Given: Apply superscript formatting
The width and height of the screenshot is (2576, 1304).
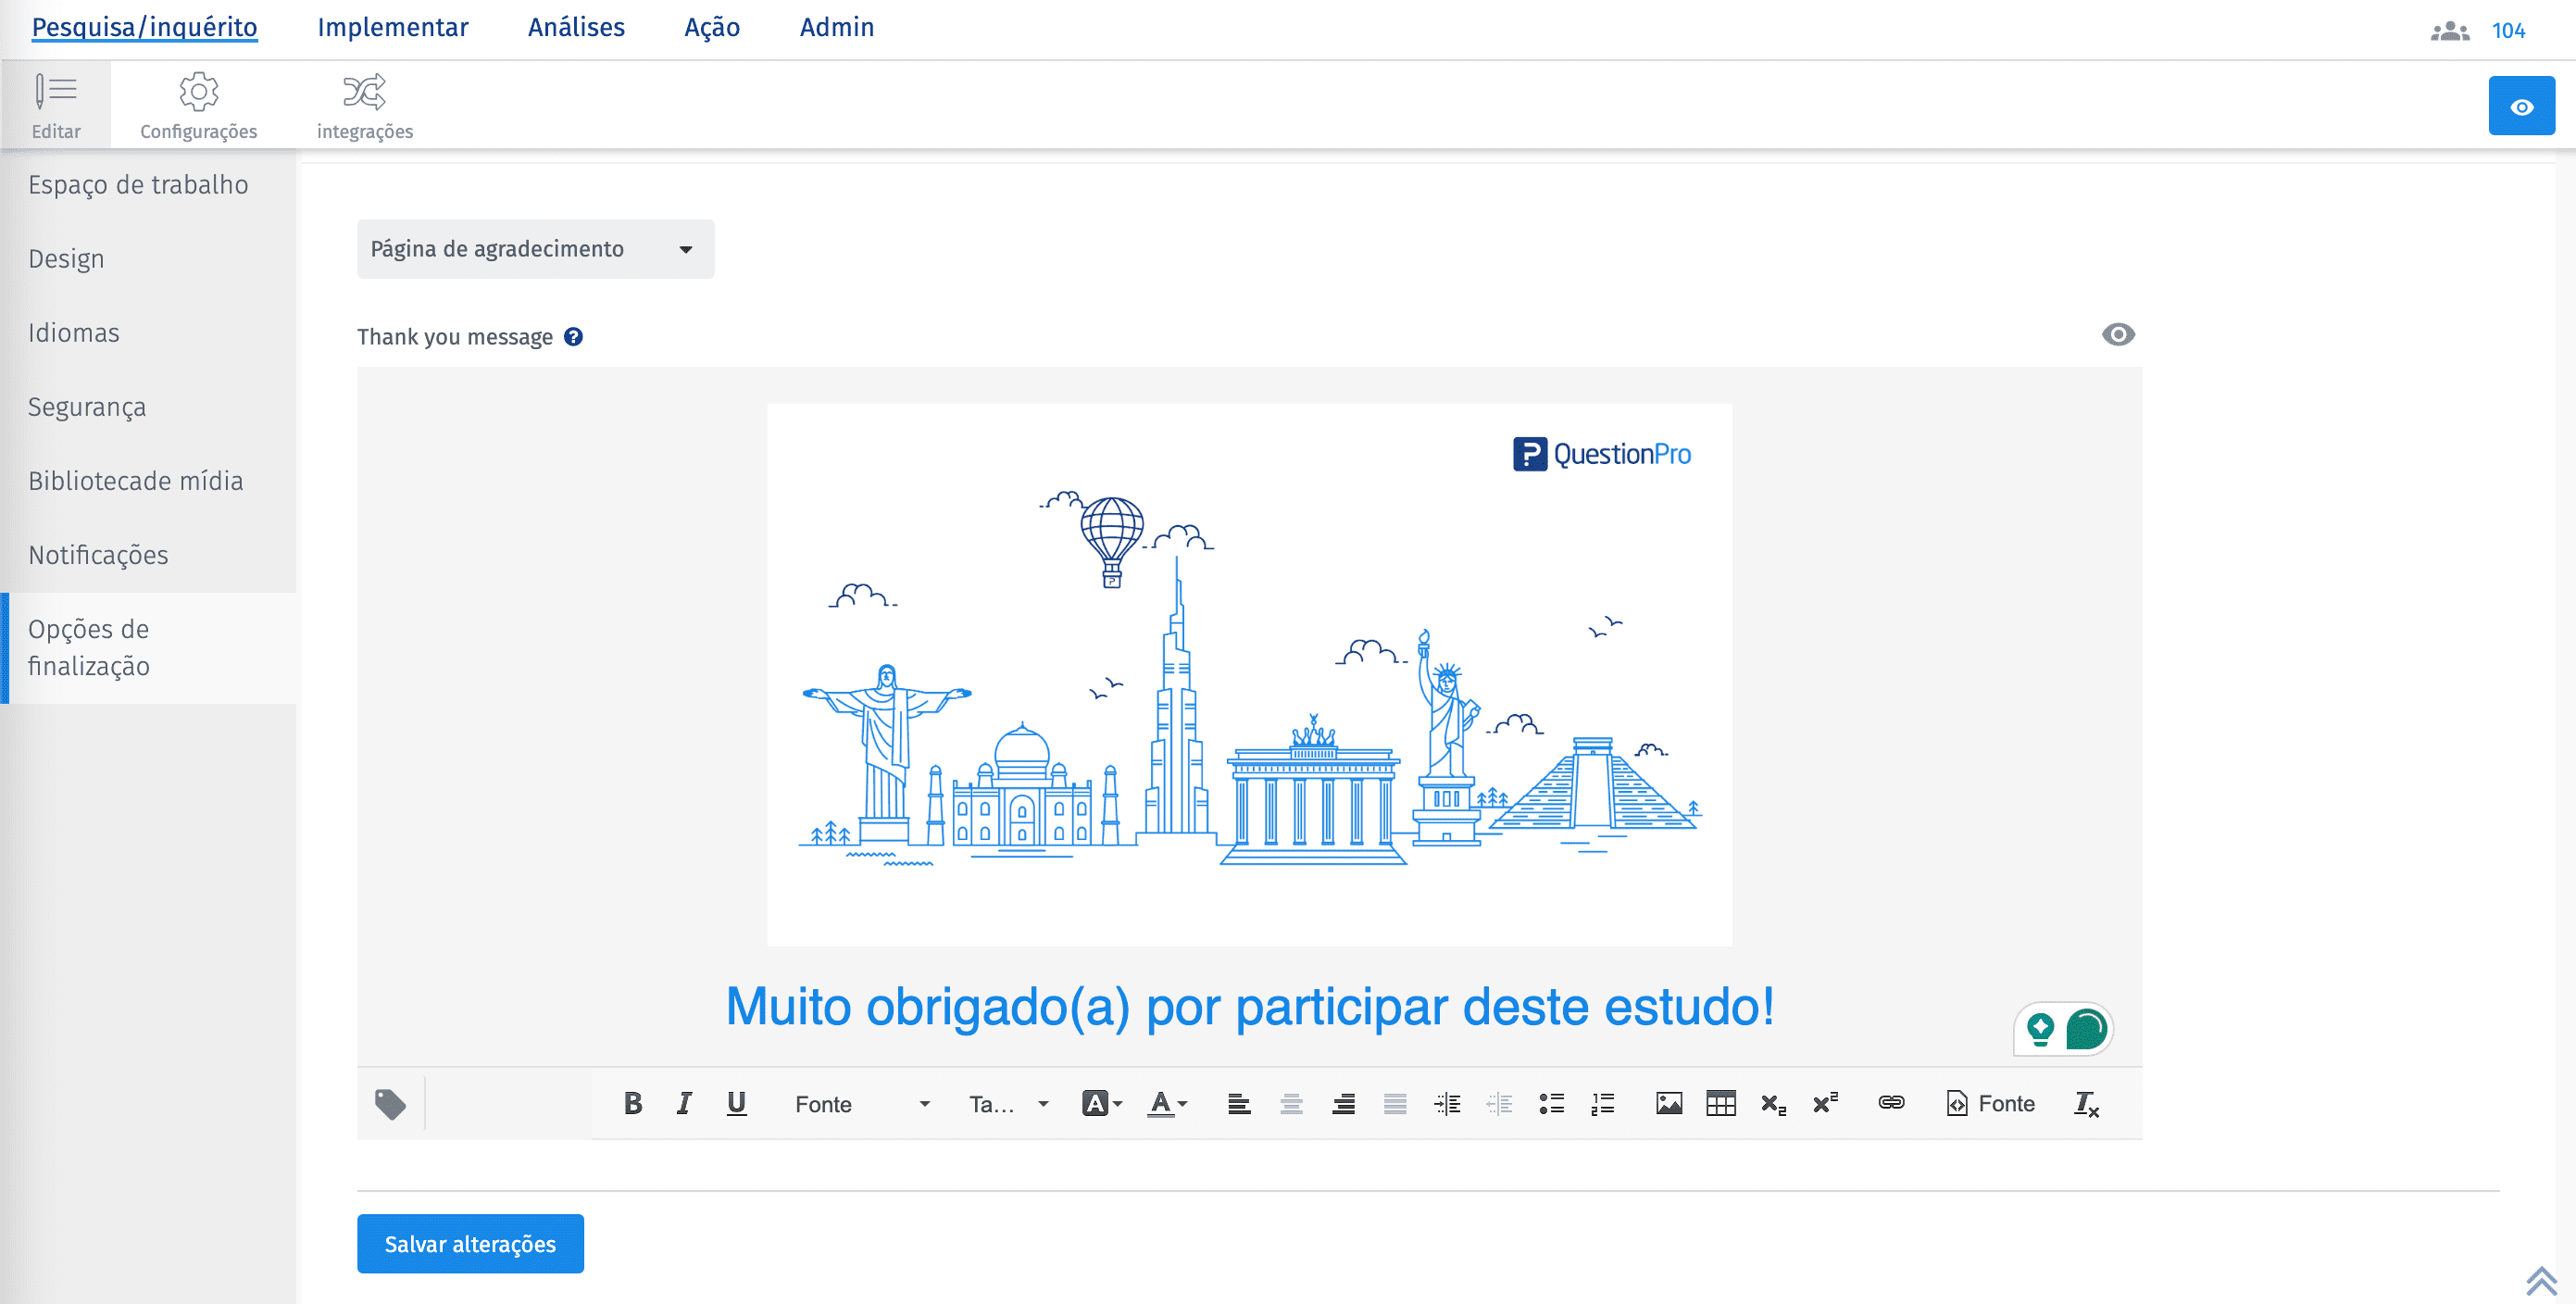Looking at the screenshot, I should [1825, 1103].
